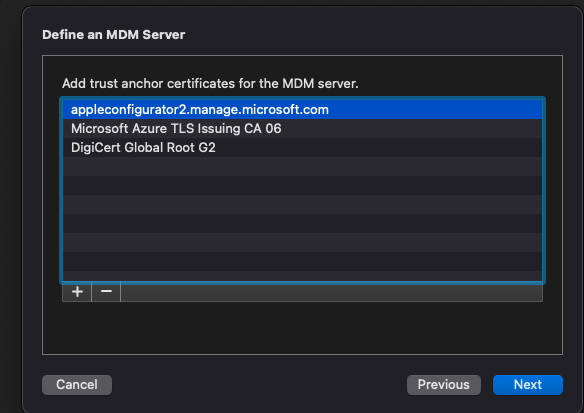Viewport: 584px width, 413px height.
Task: Go back with the Previous button
Action: (x=444, y=385)
